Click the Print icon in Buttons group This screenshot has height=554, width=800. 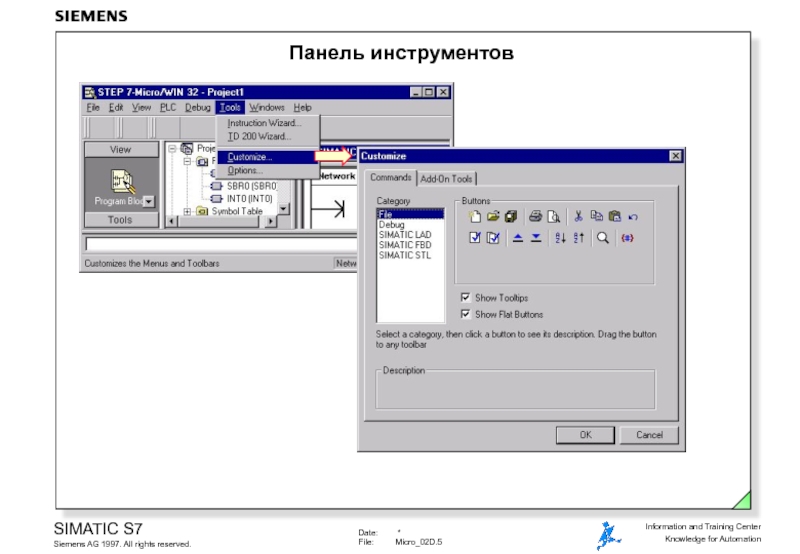pos(535,217)
